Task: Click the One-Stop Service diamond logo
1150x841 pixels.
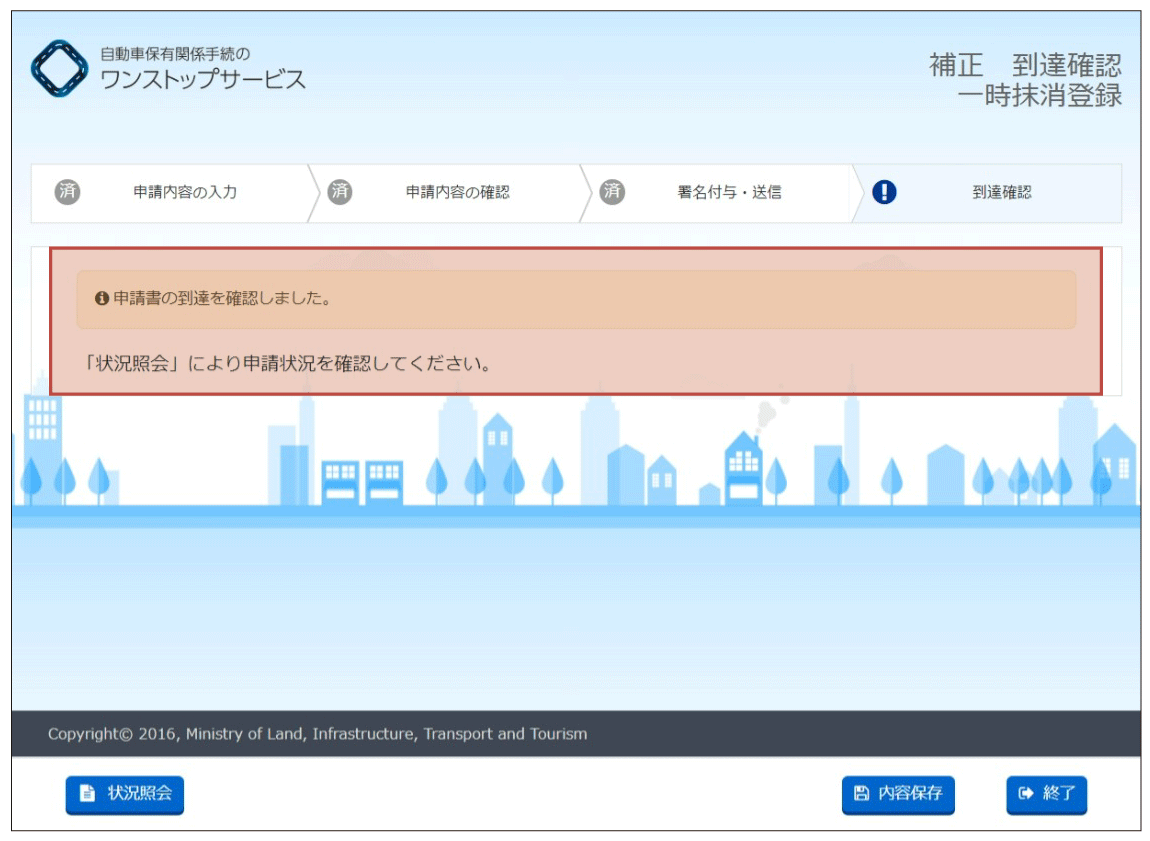Action: [x=59, y=68]
